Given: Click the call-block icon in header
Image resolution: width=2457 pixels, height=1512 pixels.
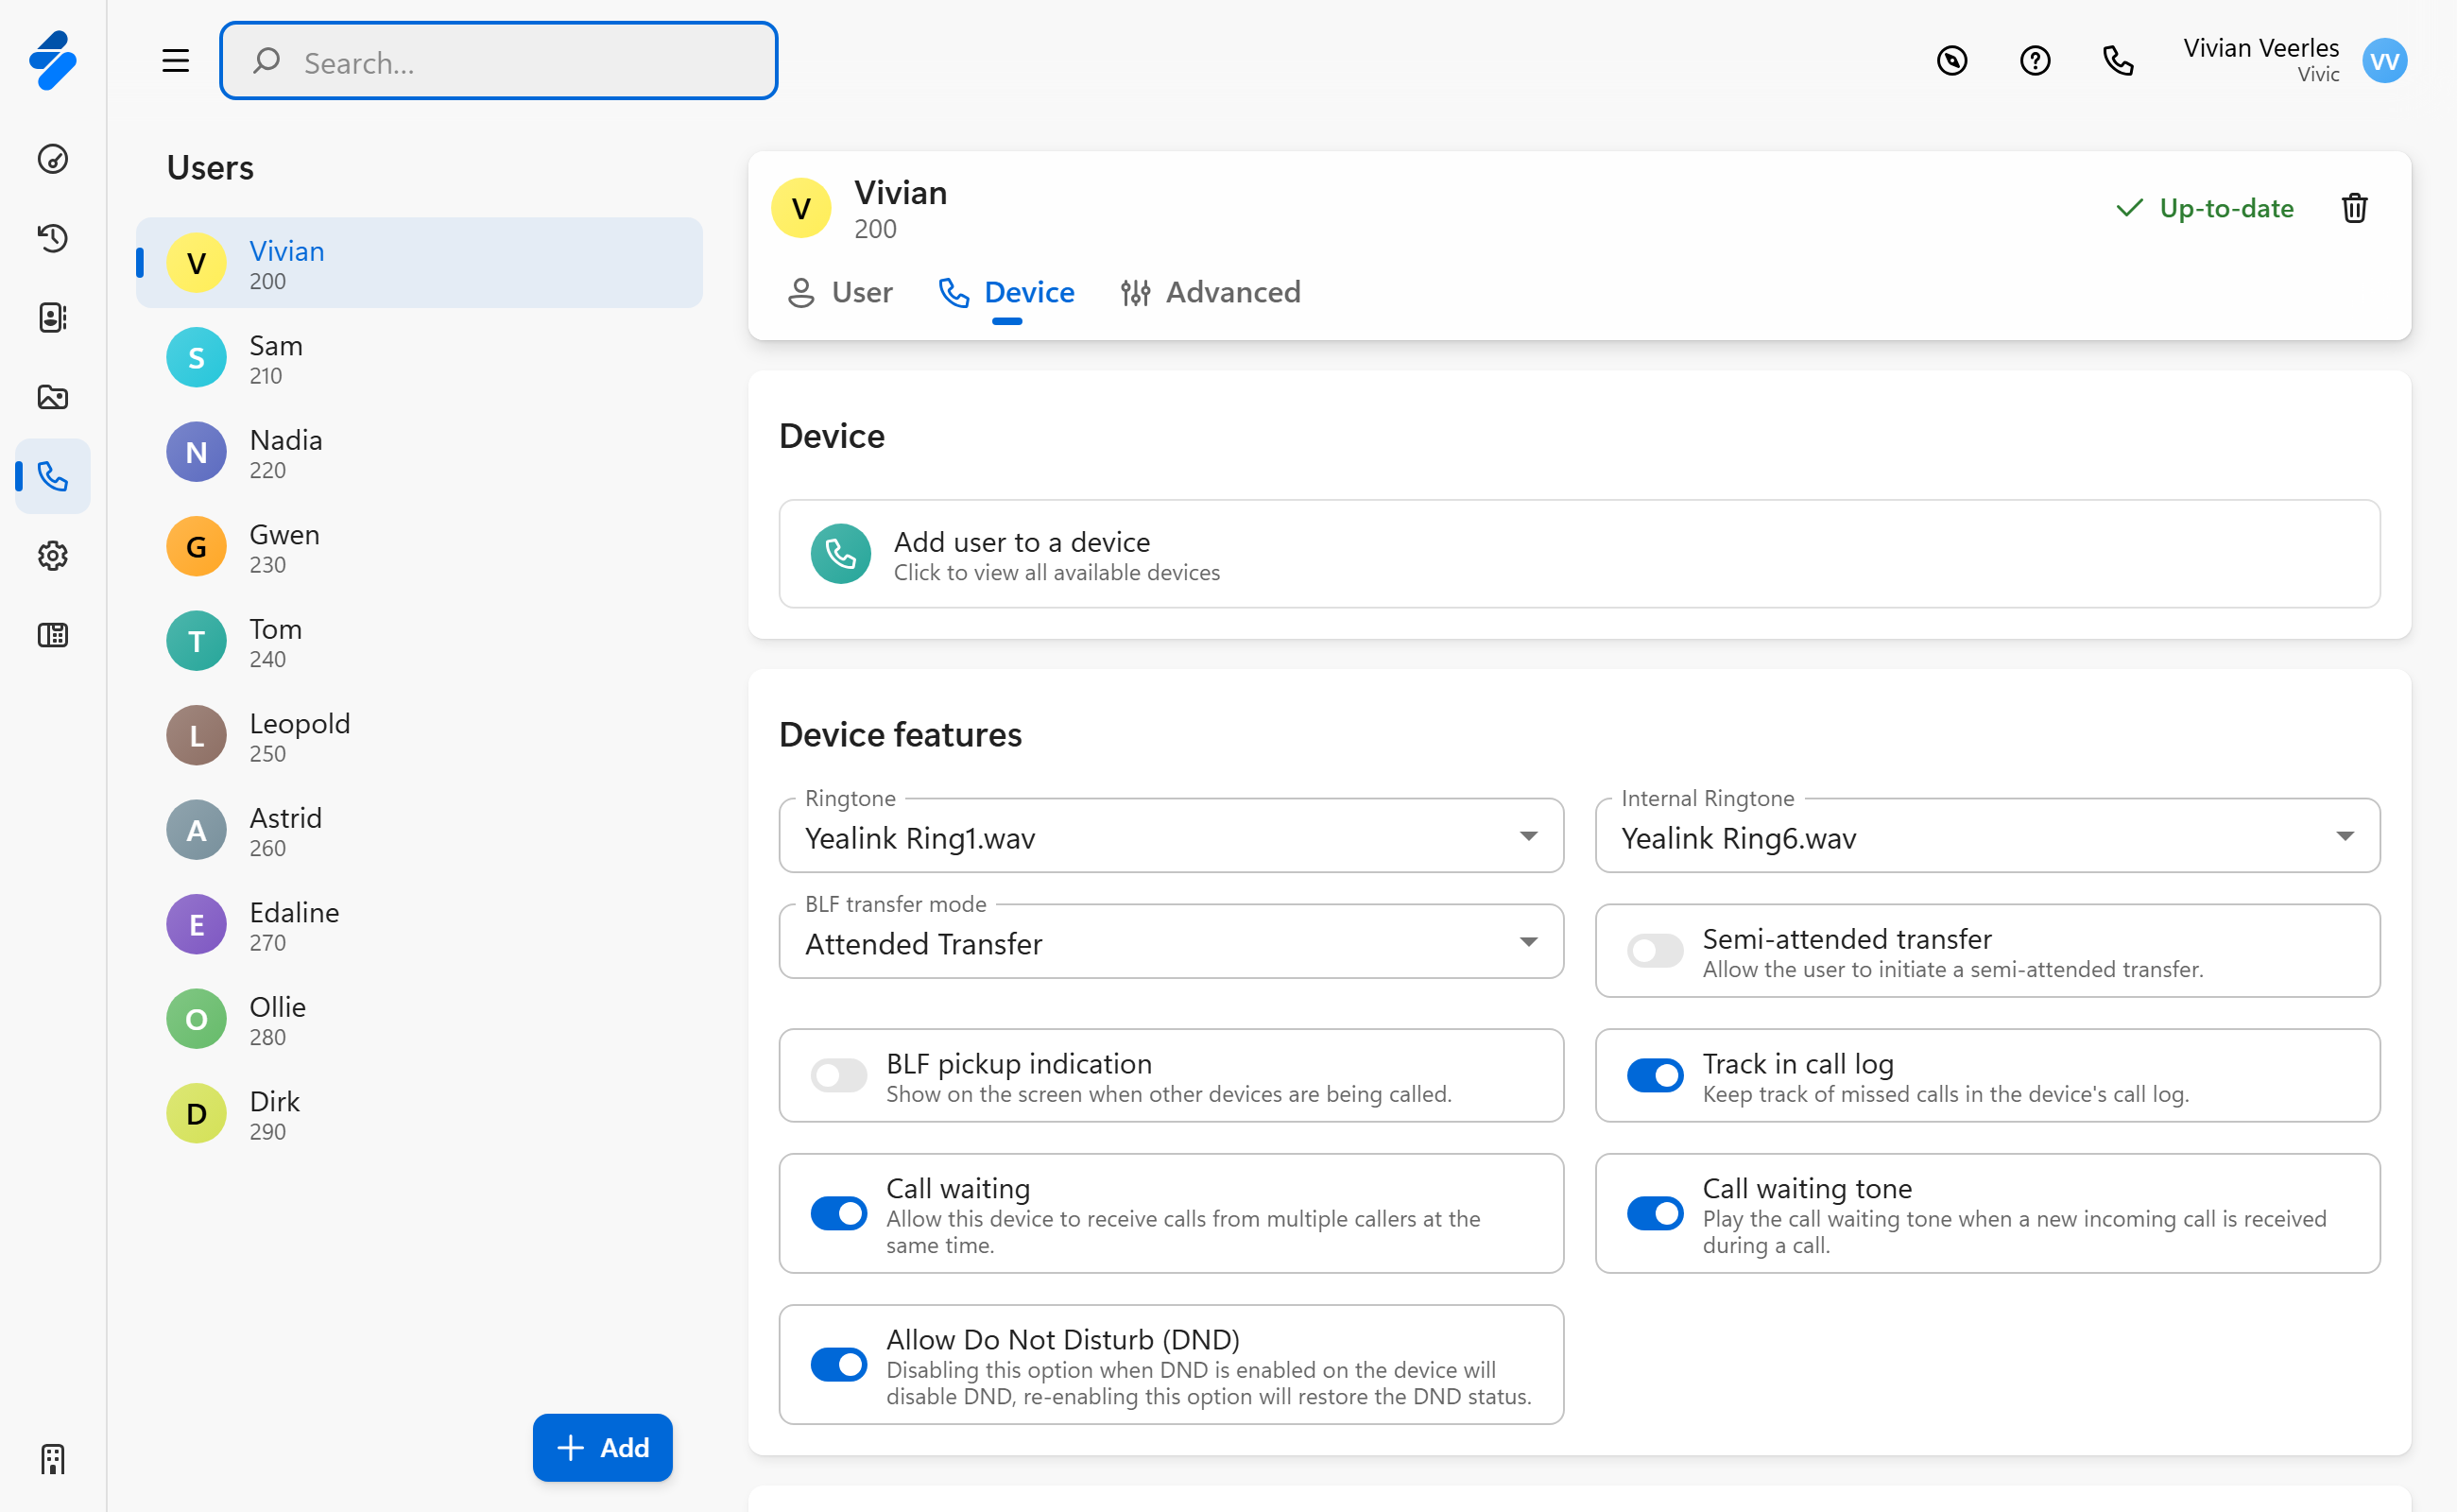Looking at the screenshot, I should point(1952,61).
